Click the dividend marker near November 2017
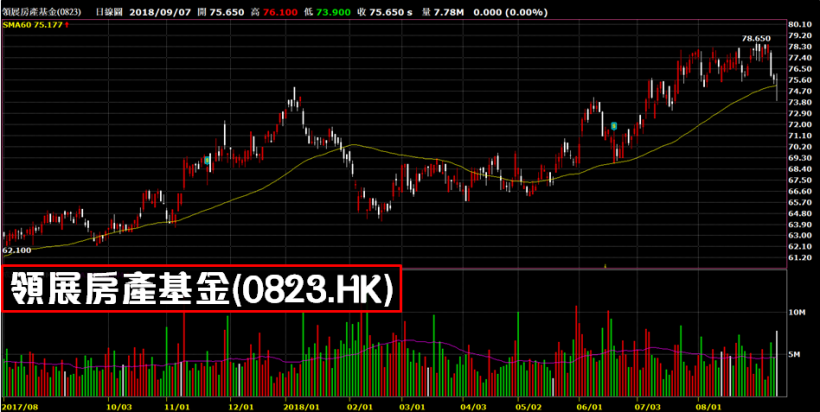Viewport: 820px width, 412px height. click(207, 160)
